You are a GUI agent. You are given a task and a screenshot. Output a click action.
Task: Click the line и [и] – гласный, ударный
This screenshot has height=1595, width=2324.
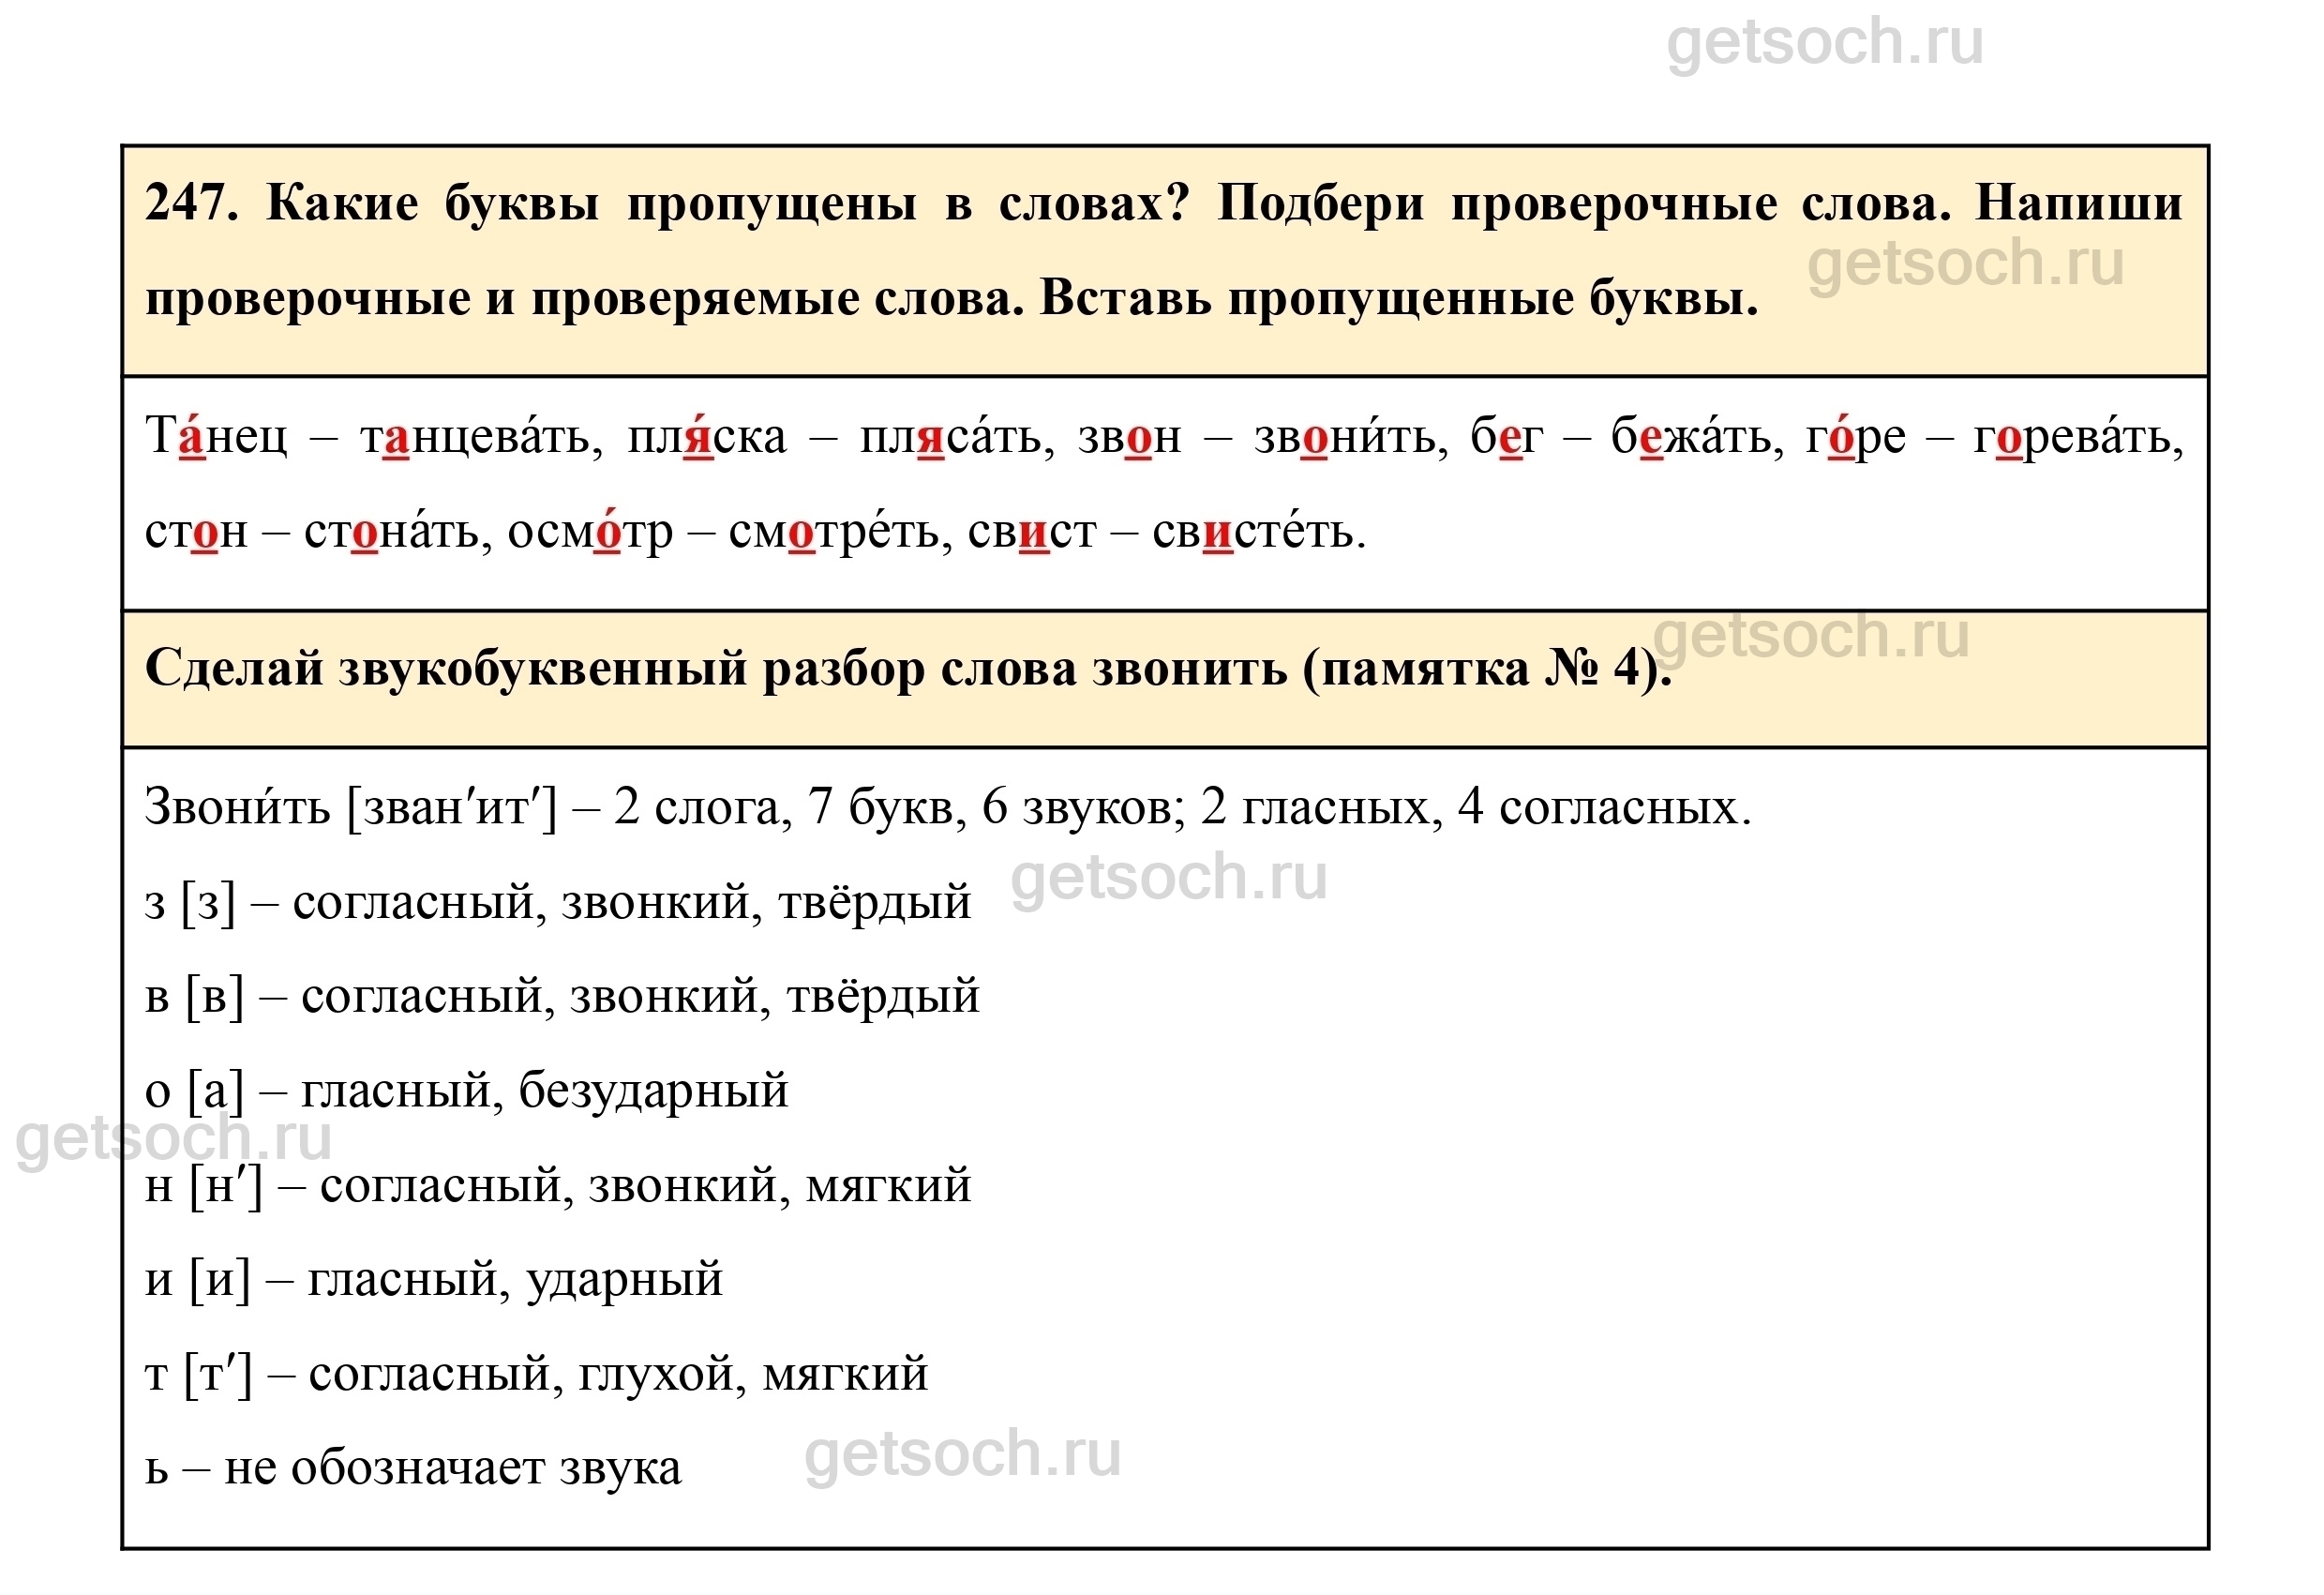pyautogui.click(x=433, y=1280)
